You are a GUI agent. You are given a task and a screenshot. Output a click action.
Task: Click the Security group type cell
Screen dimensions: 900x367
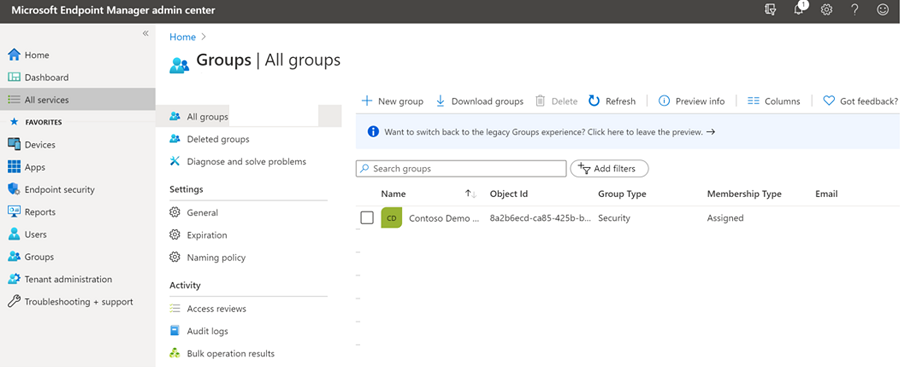(x=614, y=218)
